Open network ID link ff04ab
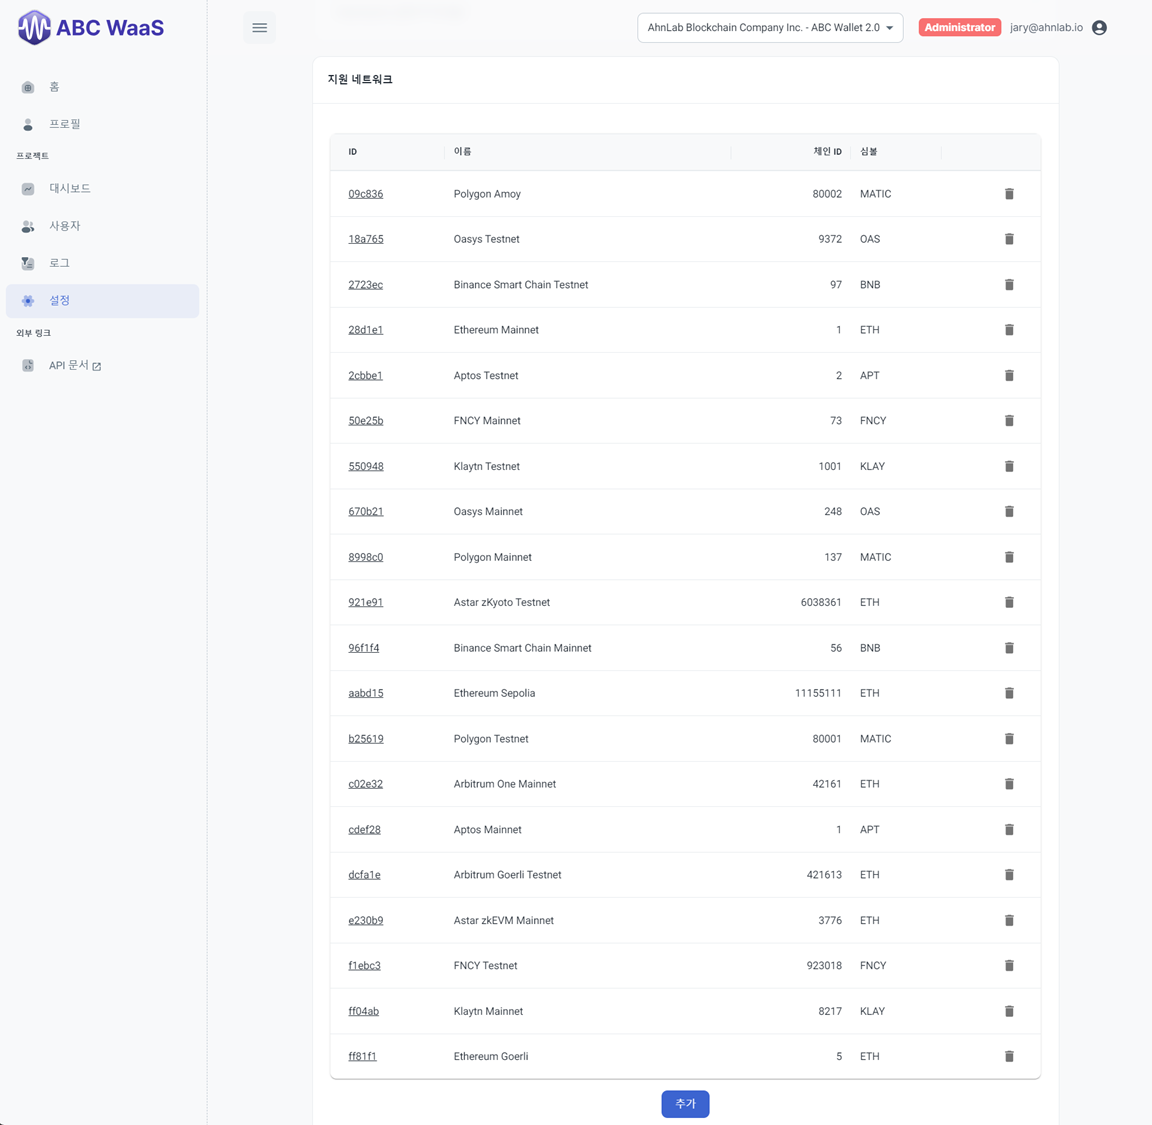 364,1011
